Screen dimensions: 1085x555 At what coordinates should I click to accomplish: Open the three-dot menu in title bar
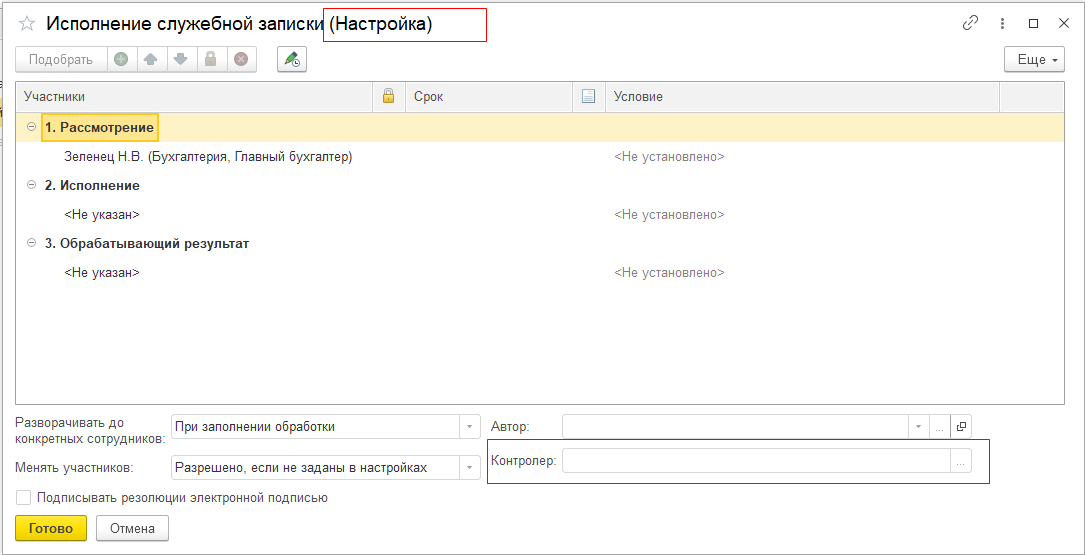[1003, 23]
